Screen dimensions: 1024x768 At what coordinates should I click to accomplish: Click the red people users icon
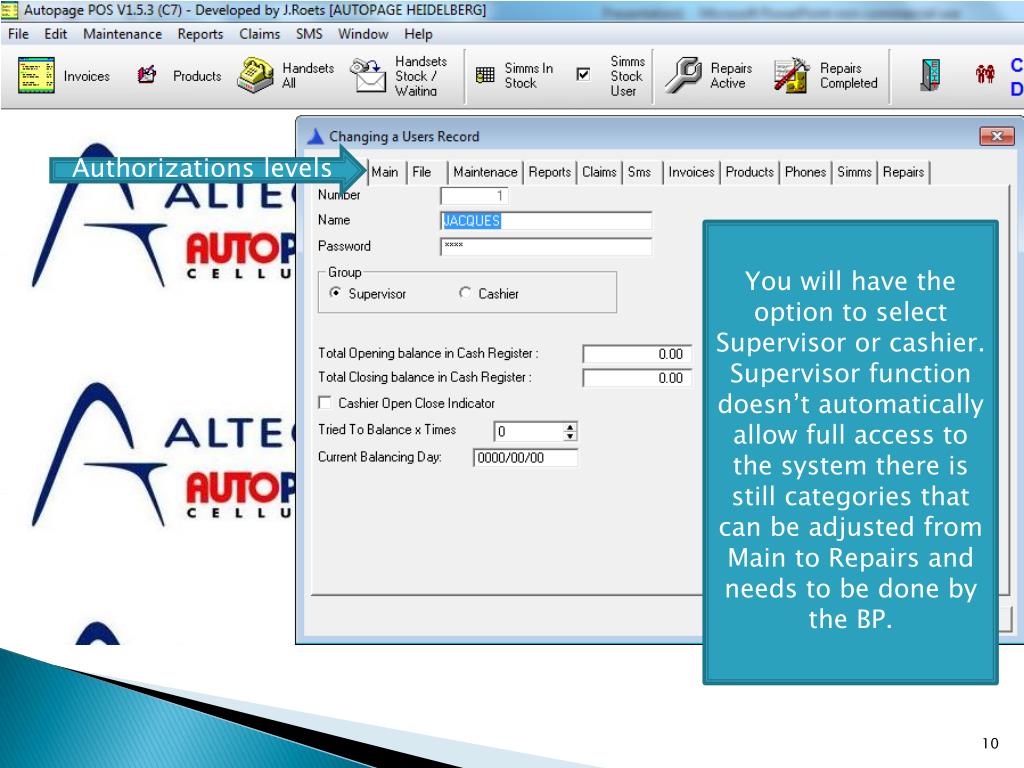click(985, 74)
